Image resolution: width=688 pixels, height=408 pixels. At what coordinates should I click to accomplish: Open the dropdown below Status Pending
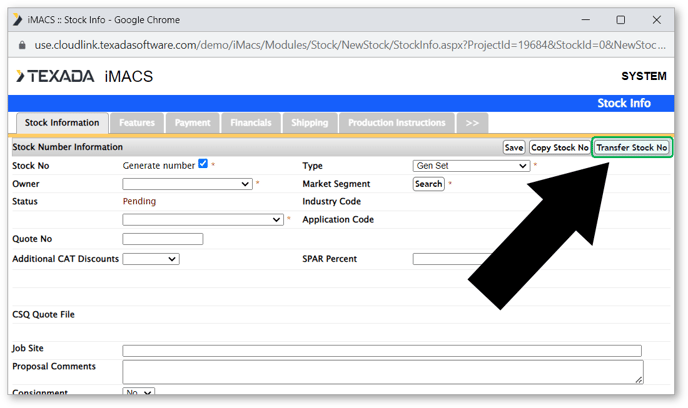203,220
